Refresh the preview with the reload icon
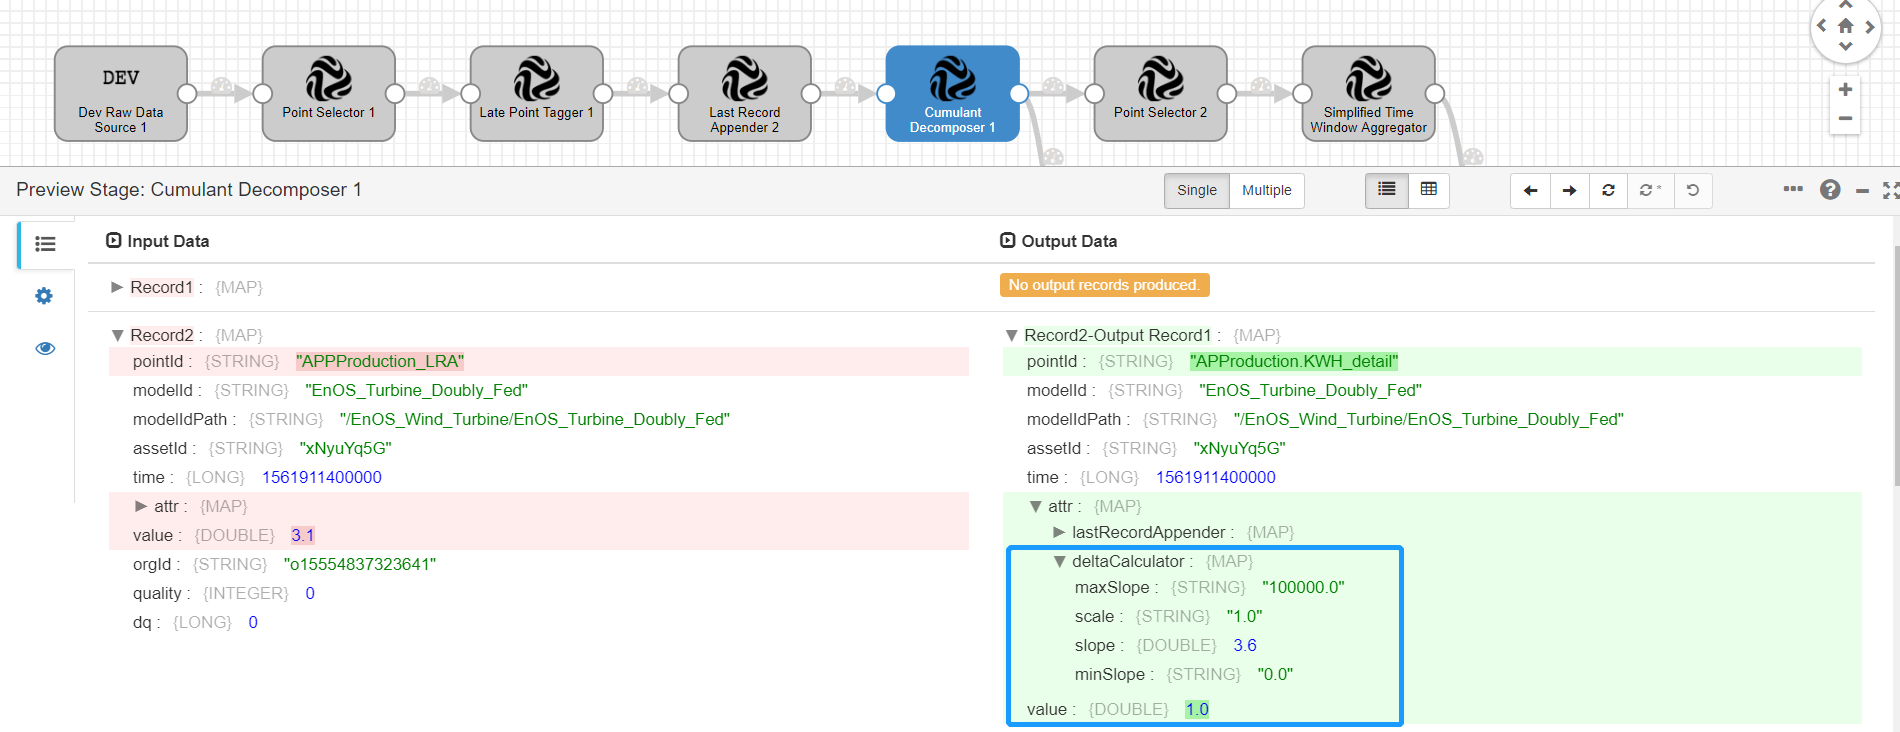The image size is (1900, 732). (1608, 190)
